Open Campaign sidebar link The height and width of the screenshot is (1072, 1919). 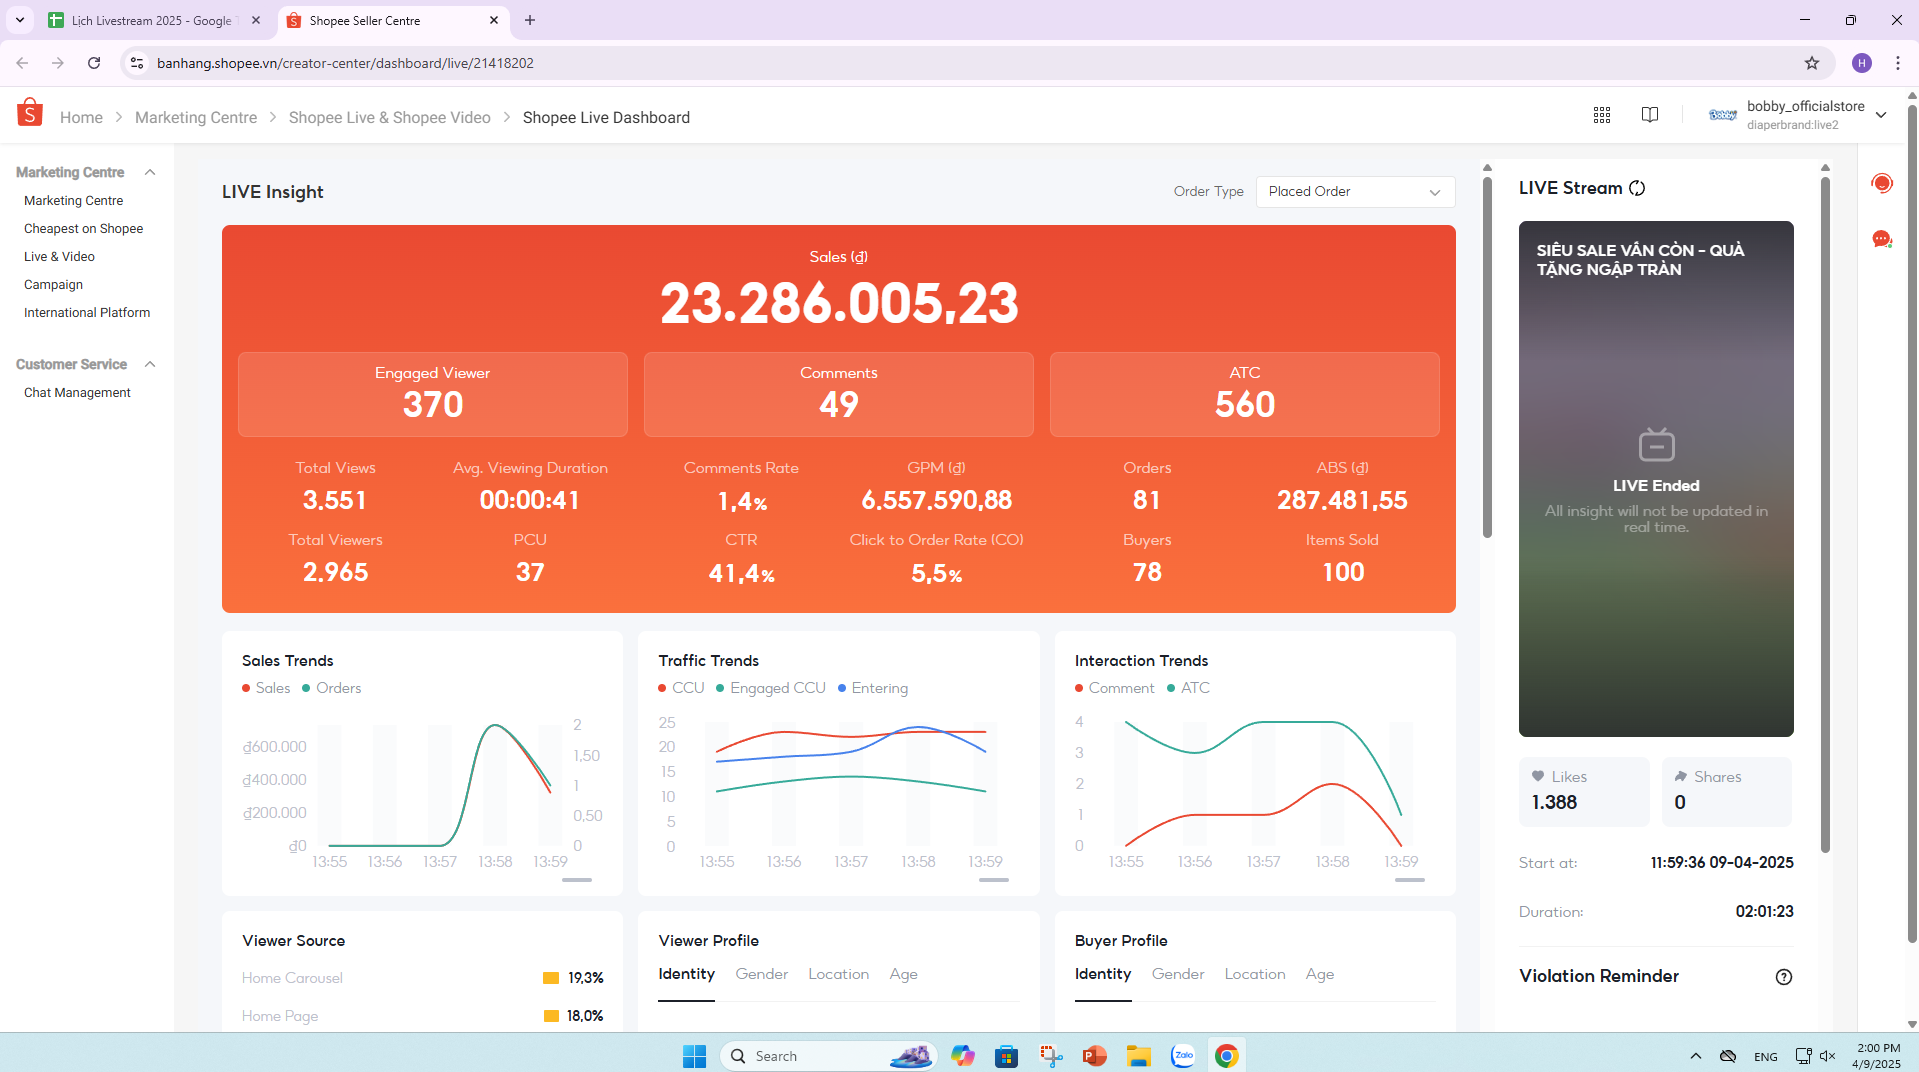pos(54,285)
